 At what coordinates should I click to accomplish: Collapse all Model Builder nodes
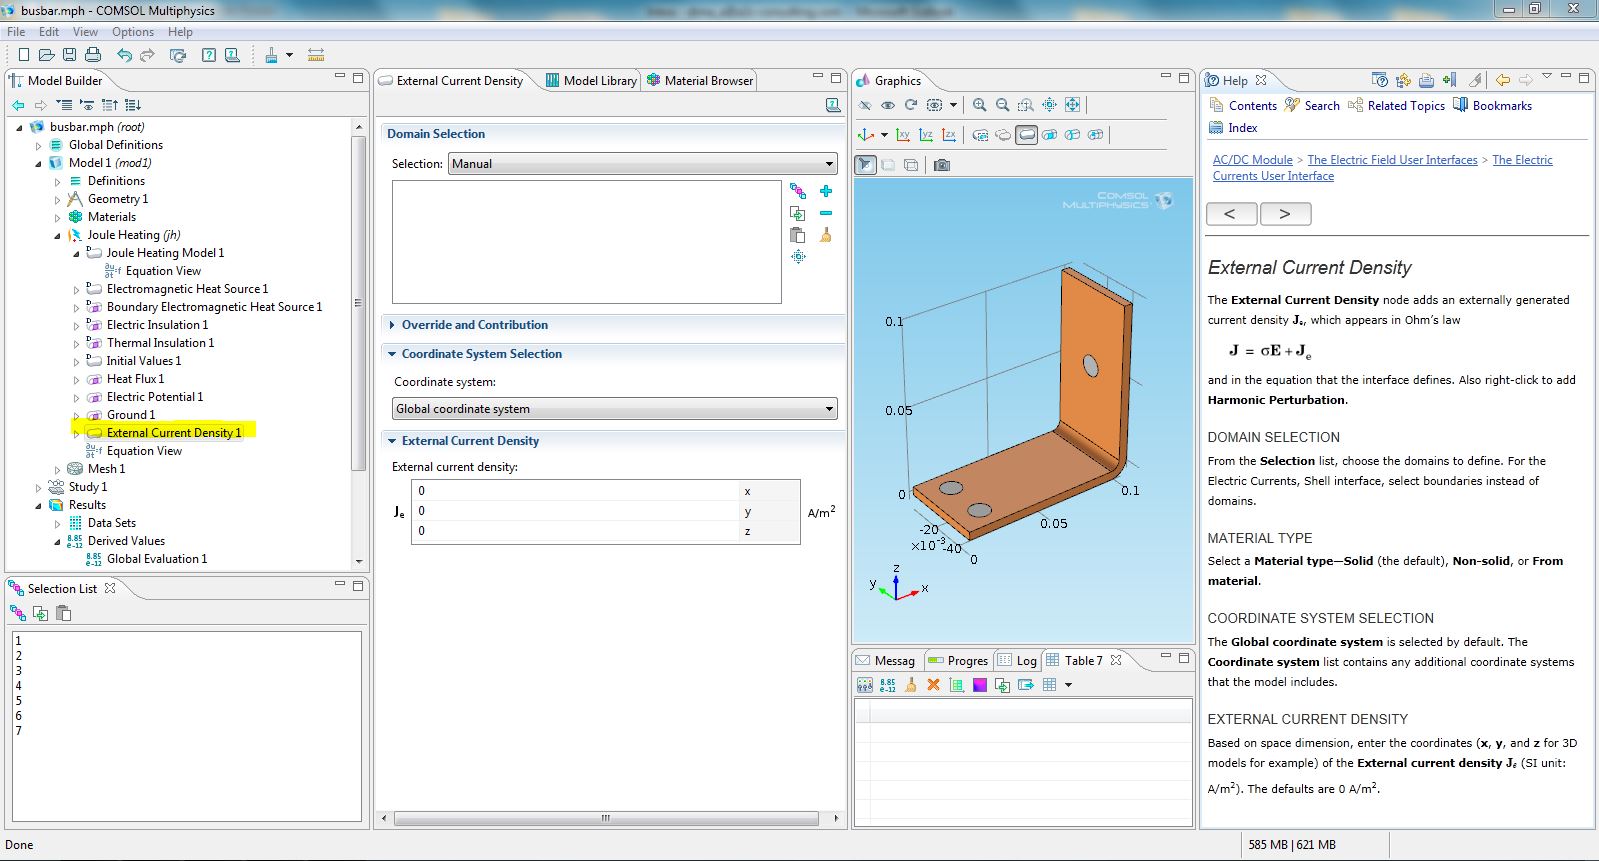[x=64, y=105]
